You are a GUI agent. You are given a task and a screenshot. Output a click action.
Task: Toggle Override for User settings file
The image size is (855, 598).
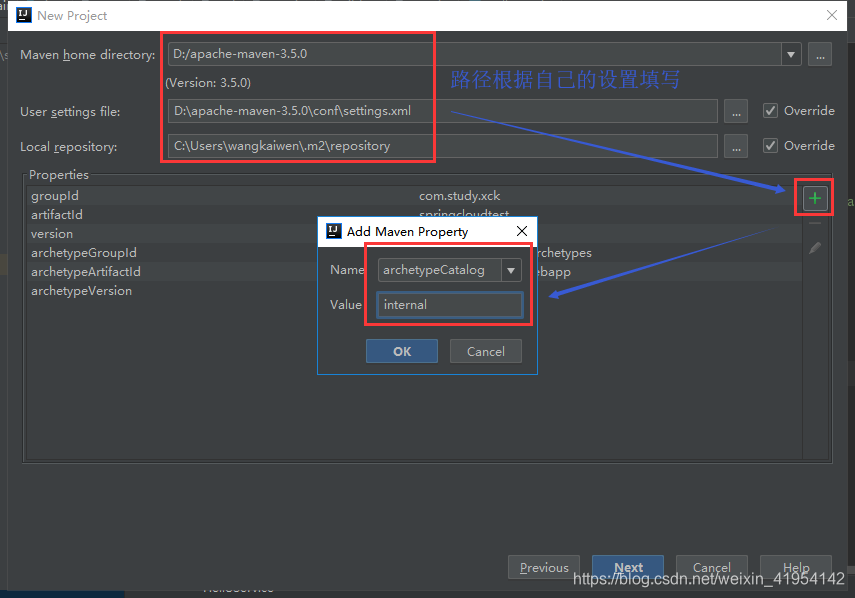tap(770, 111)
